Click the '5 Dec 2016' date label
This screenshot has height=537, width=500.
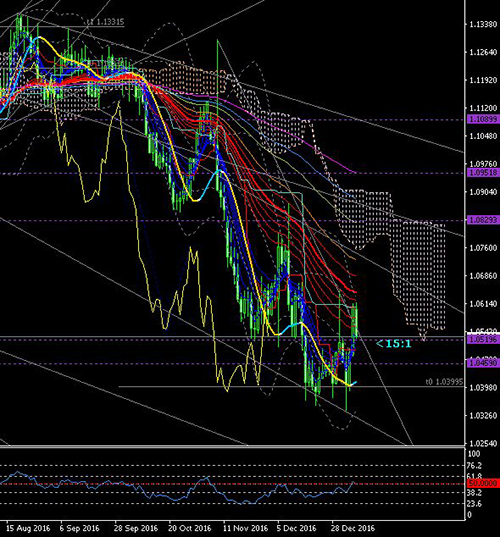click(x=297, y=528)
